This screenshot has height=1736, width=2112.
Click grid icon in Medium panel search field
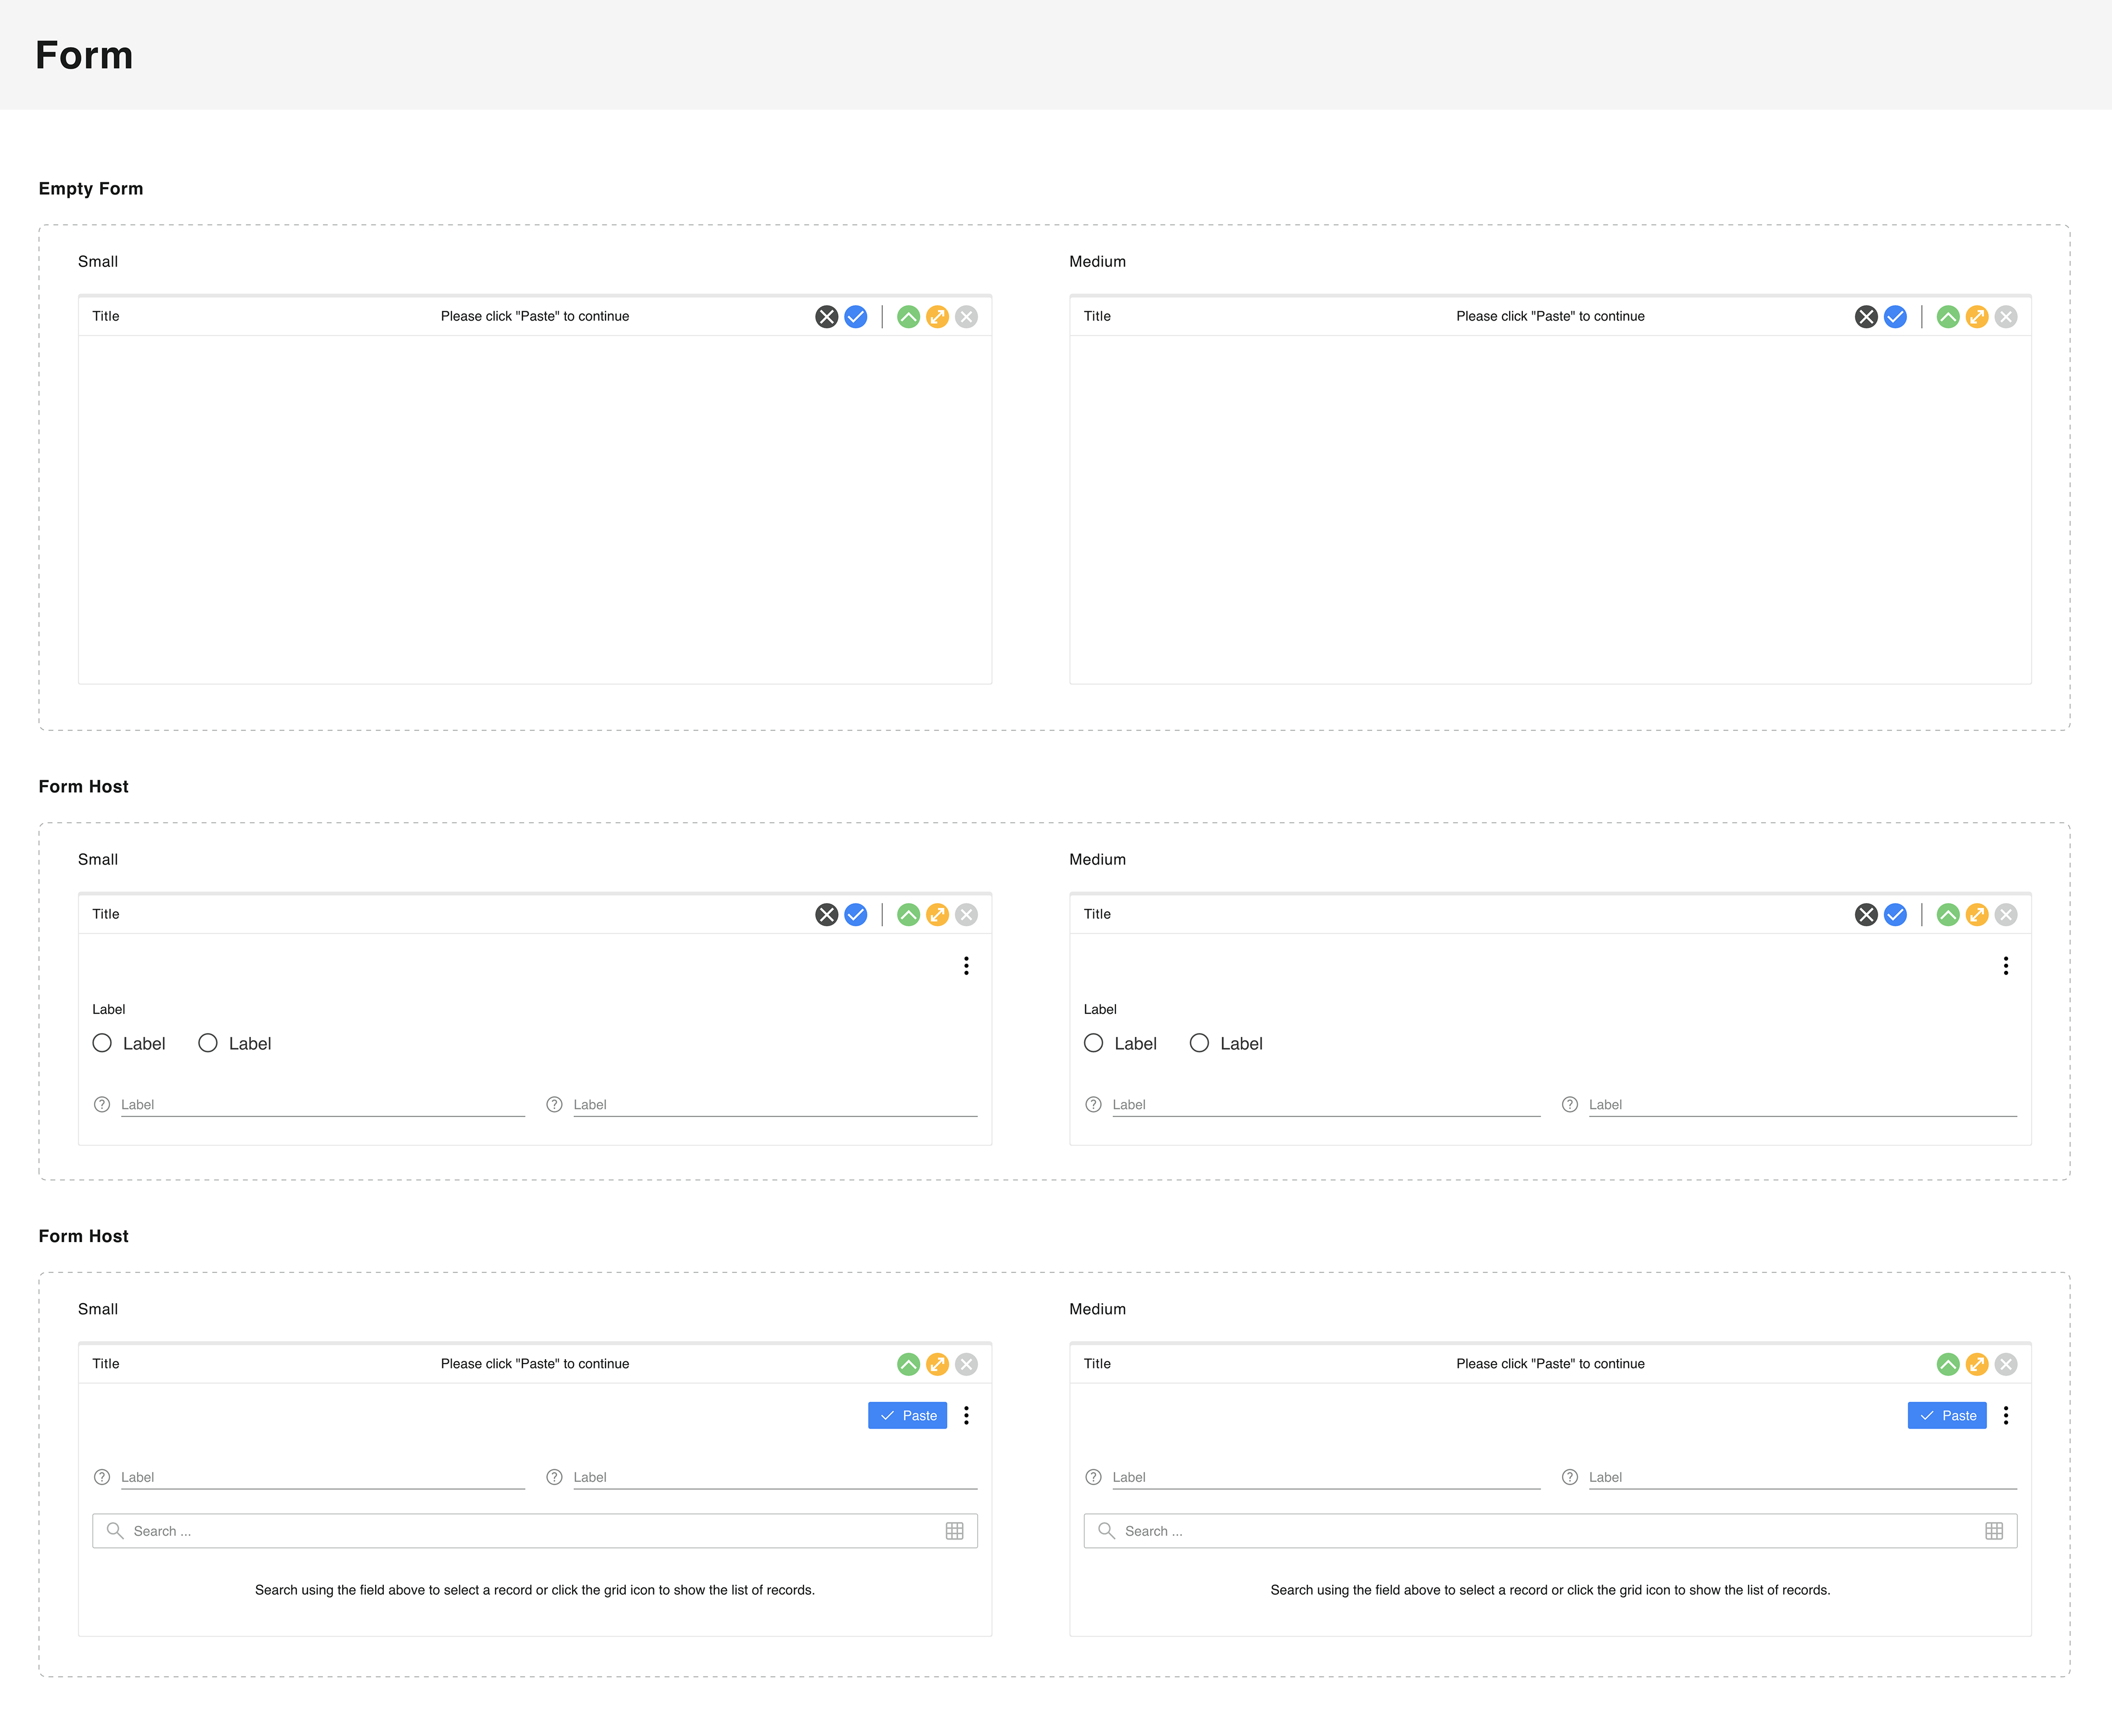pos(1994,1531)
